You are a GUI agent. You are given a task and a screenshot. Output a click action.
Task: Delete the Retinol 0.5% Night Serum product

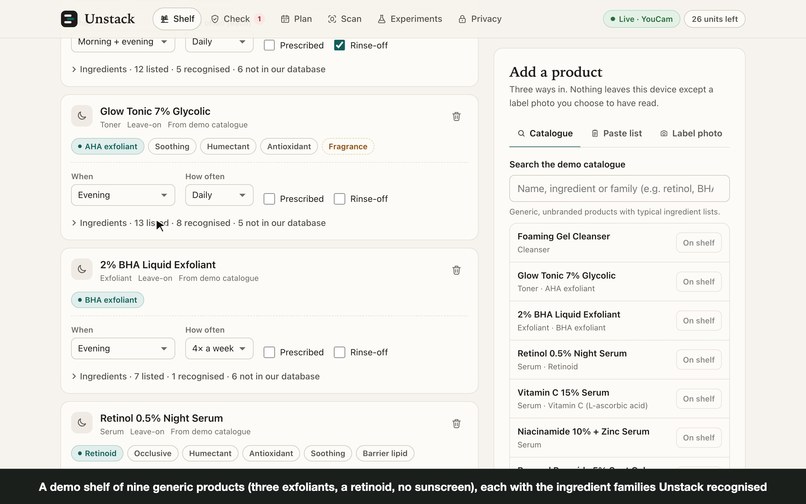point(456,424)
